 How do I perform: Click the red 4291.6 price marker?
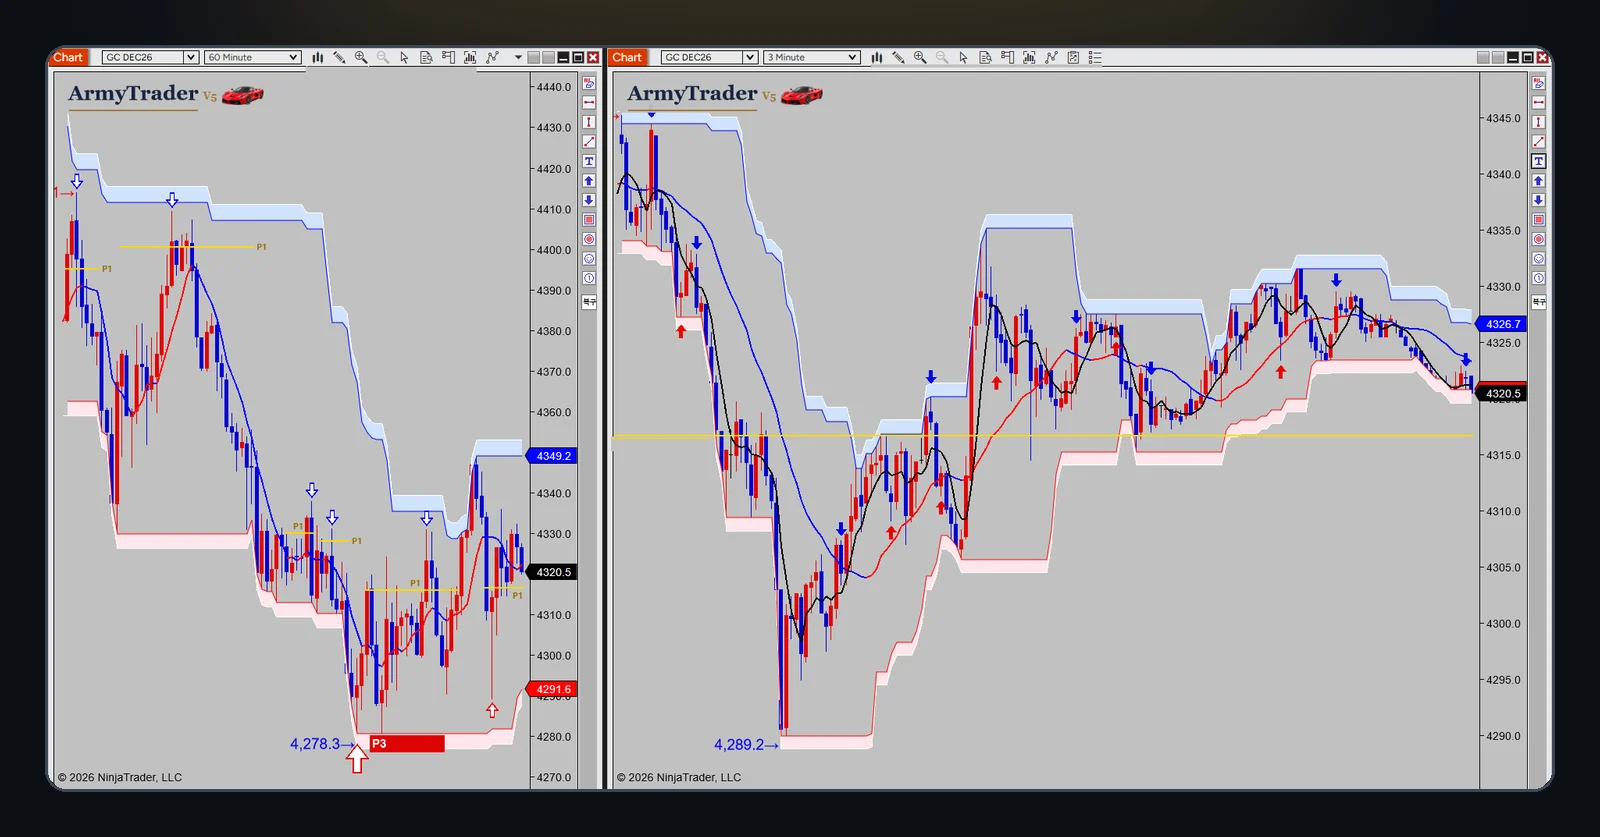[x=551, y=689]
